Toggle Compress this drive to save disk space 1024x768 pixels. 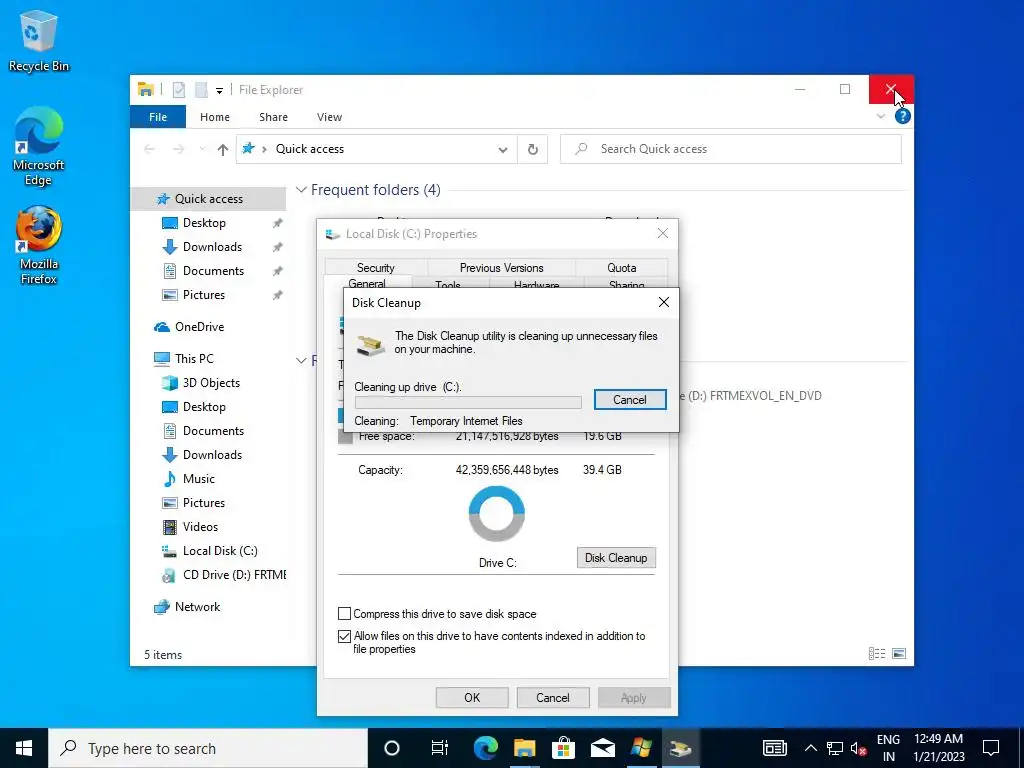[344, 614]
